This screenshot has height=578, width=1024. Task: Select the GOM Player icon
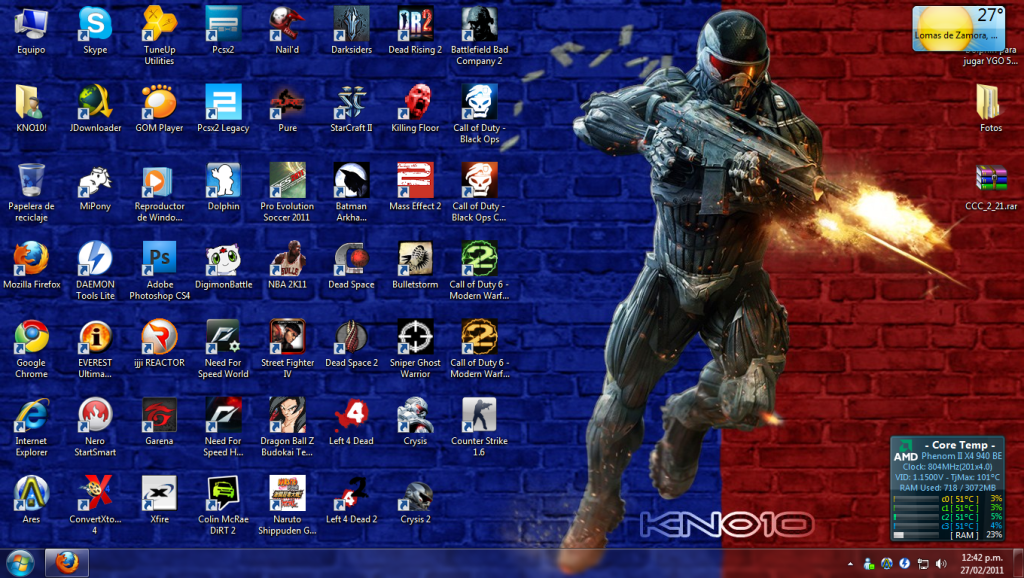[159, 109]
